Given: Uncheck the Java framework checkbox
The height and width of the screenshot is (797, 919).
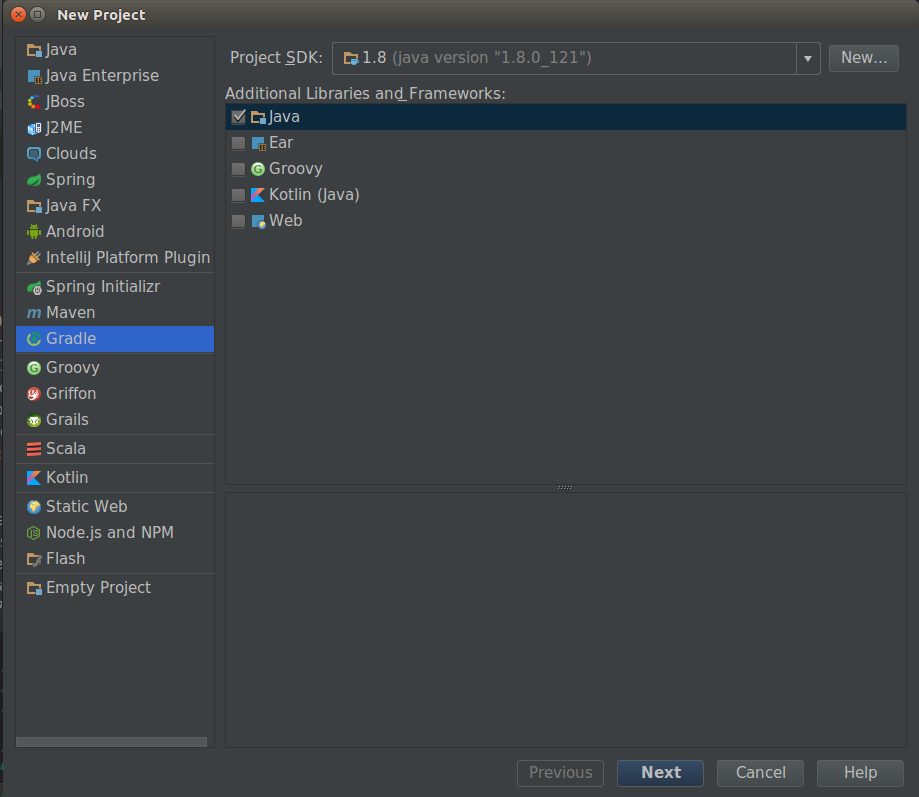Looking at the screenshot, I should coord(238,117).
